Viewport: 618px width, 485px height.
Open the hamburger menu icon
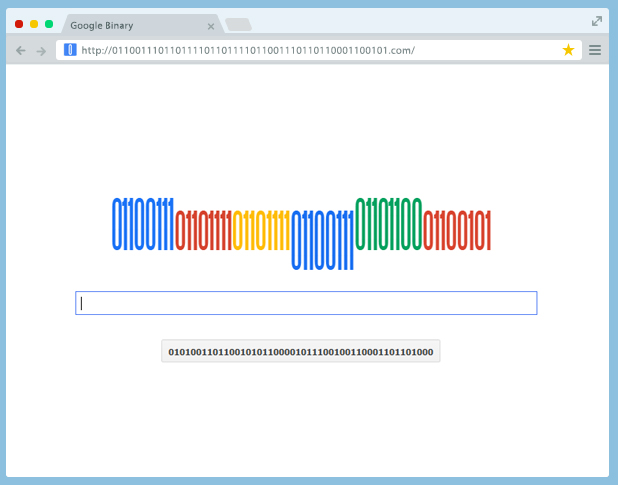[595, 50]
